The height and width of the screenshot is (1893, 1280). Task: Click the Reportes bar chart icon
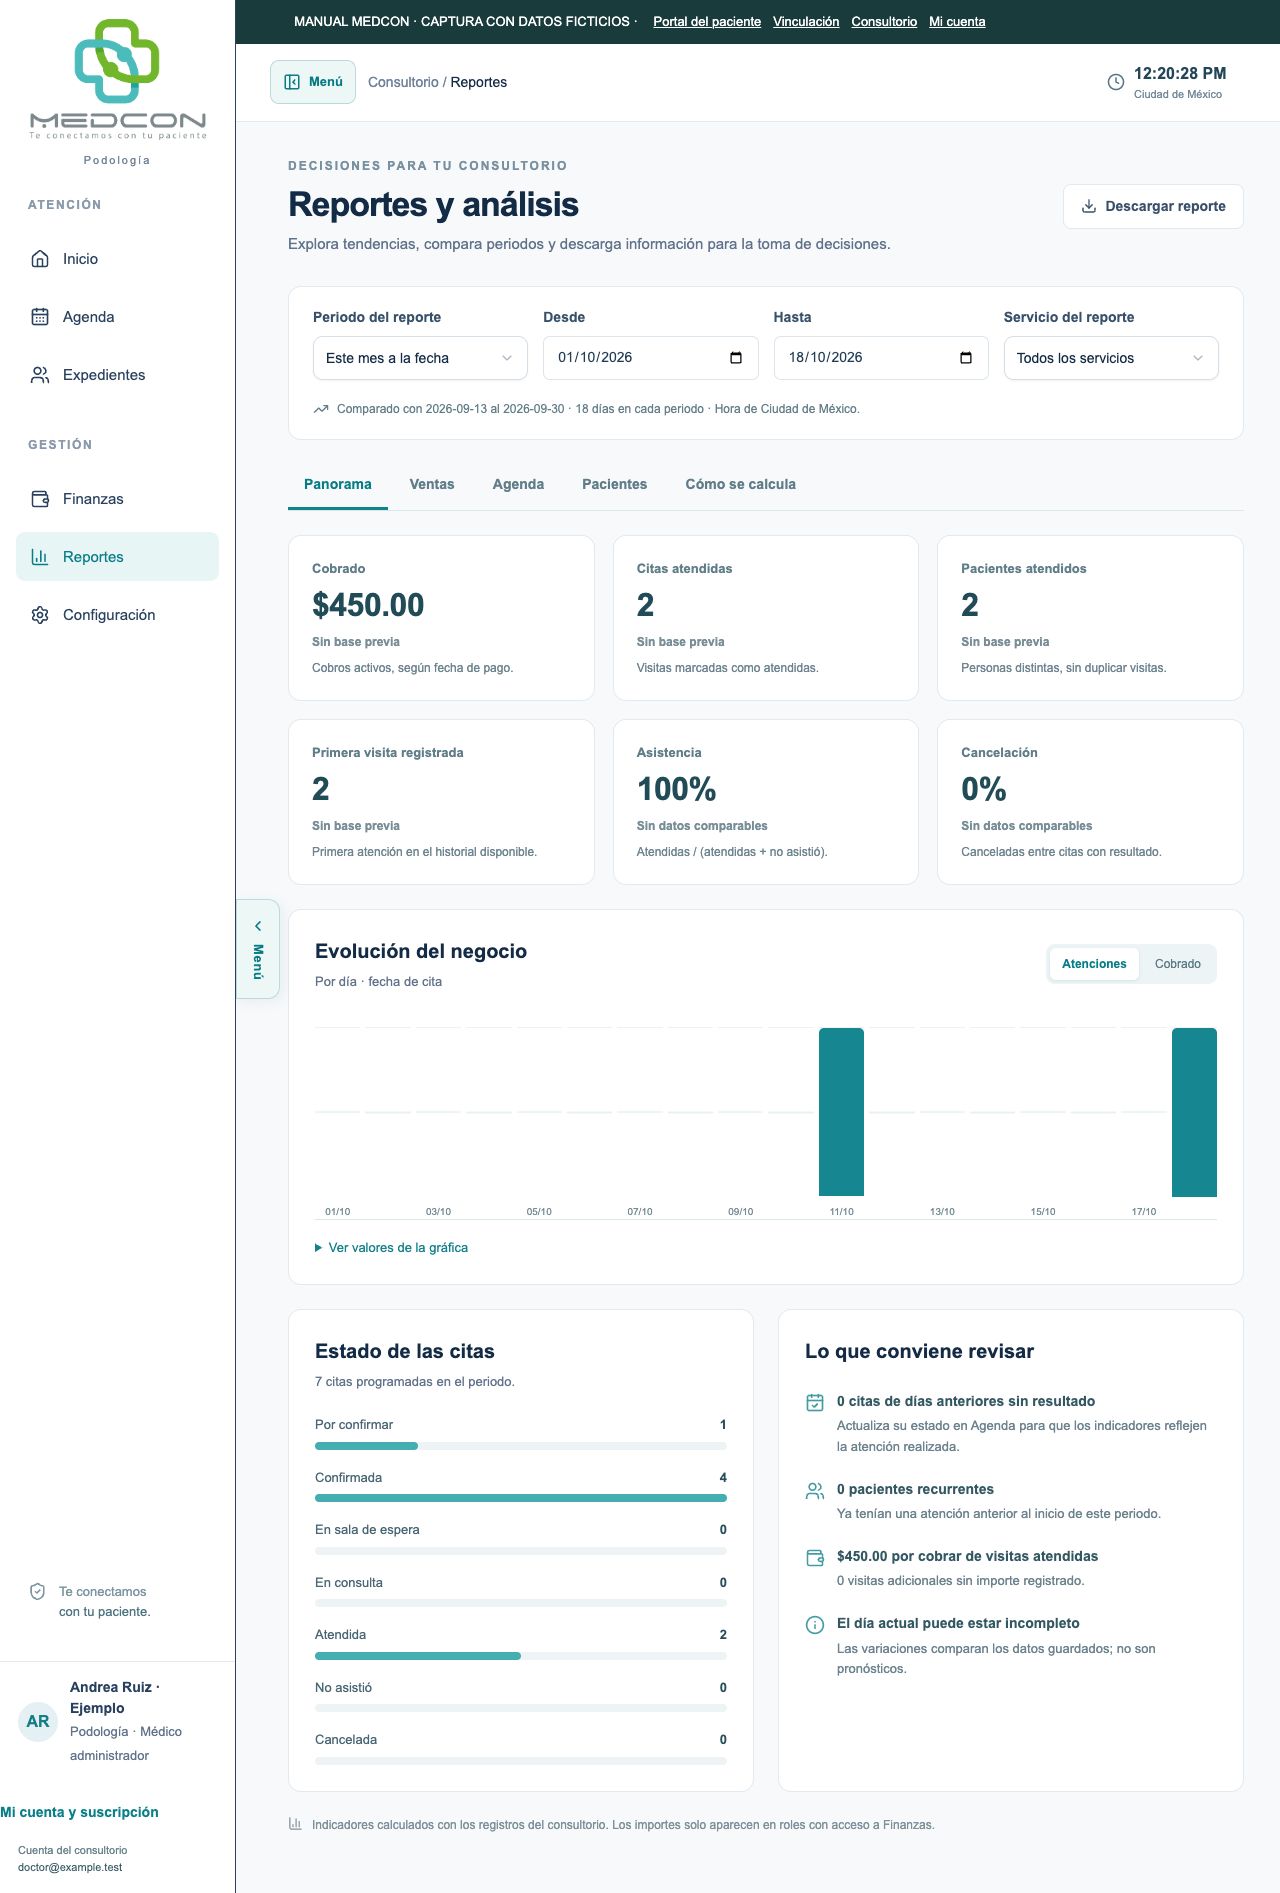tap(40, 557)
